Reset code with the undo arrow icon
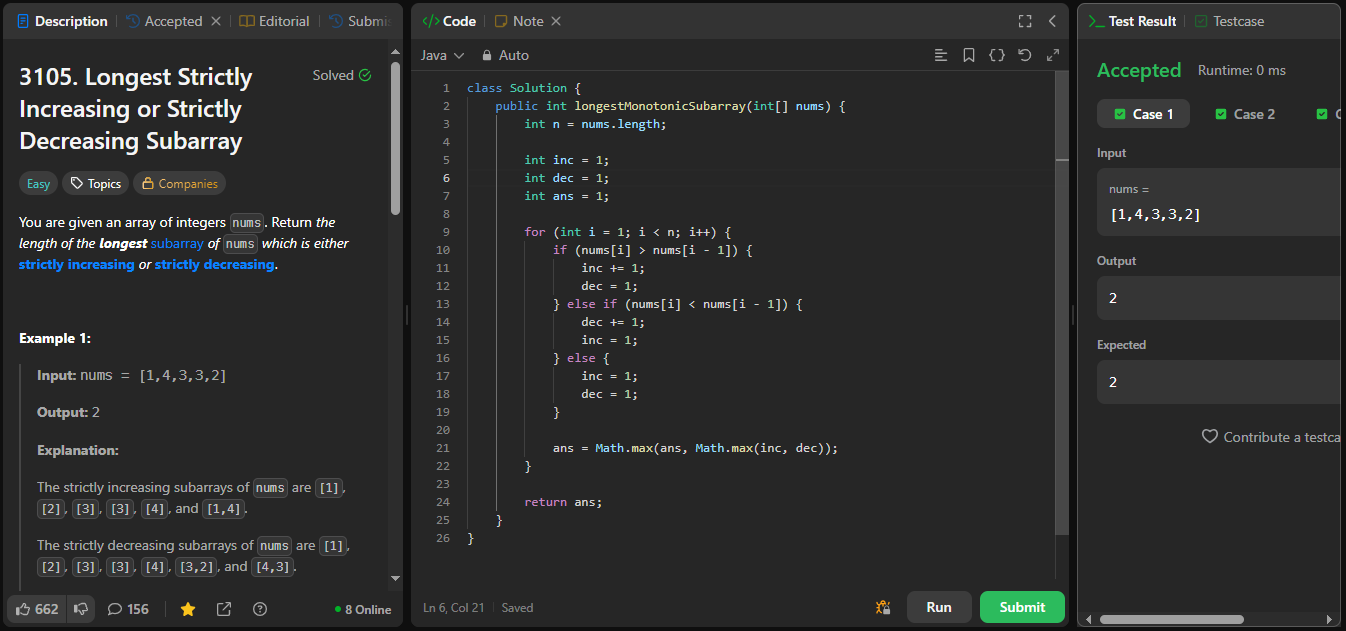1346x631 pixels. pos(1024,55)
